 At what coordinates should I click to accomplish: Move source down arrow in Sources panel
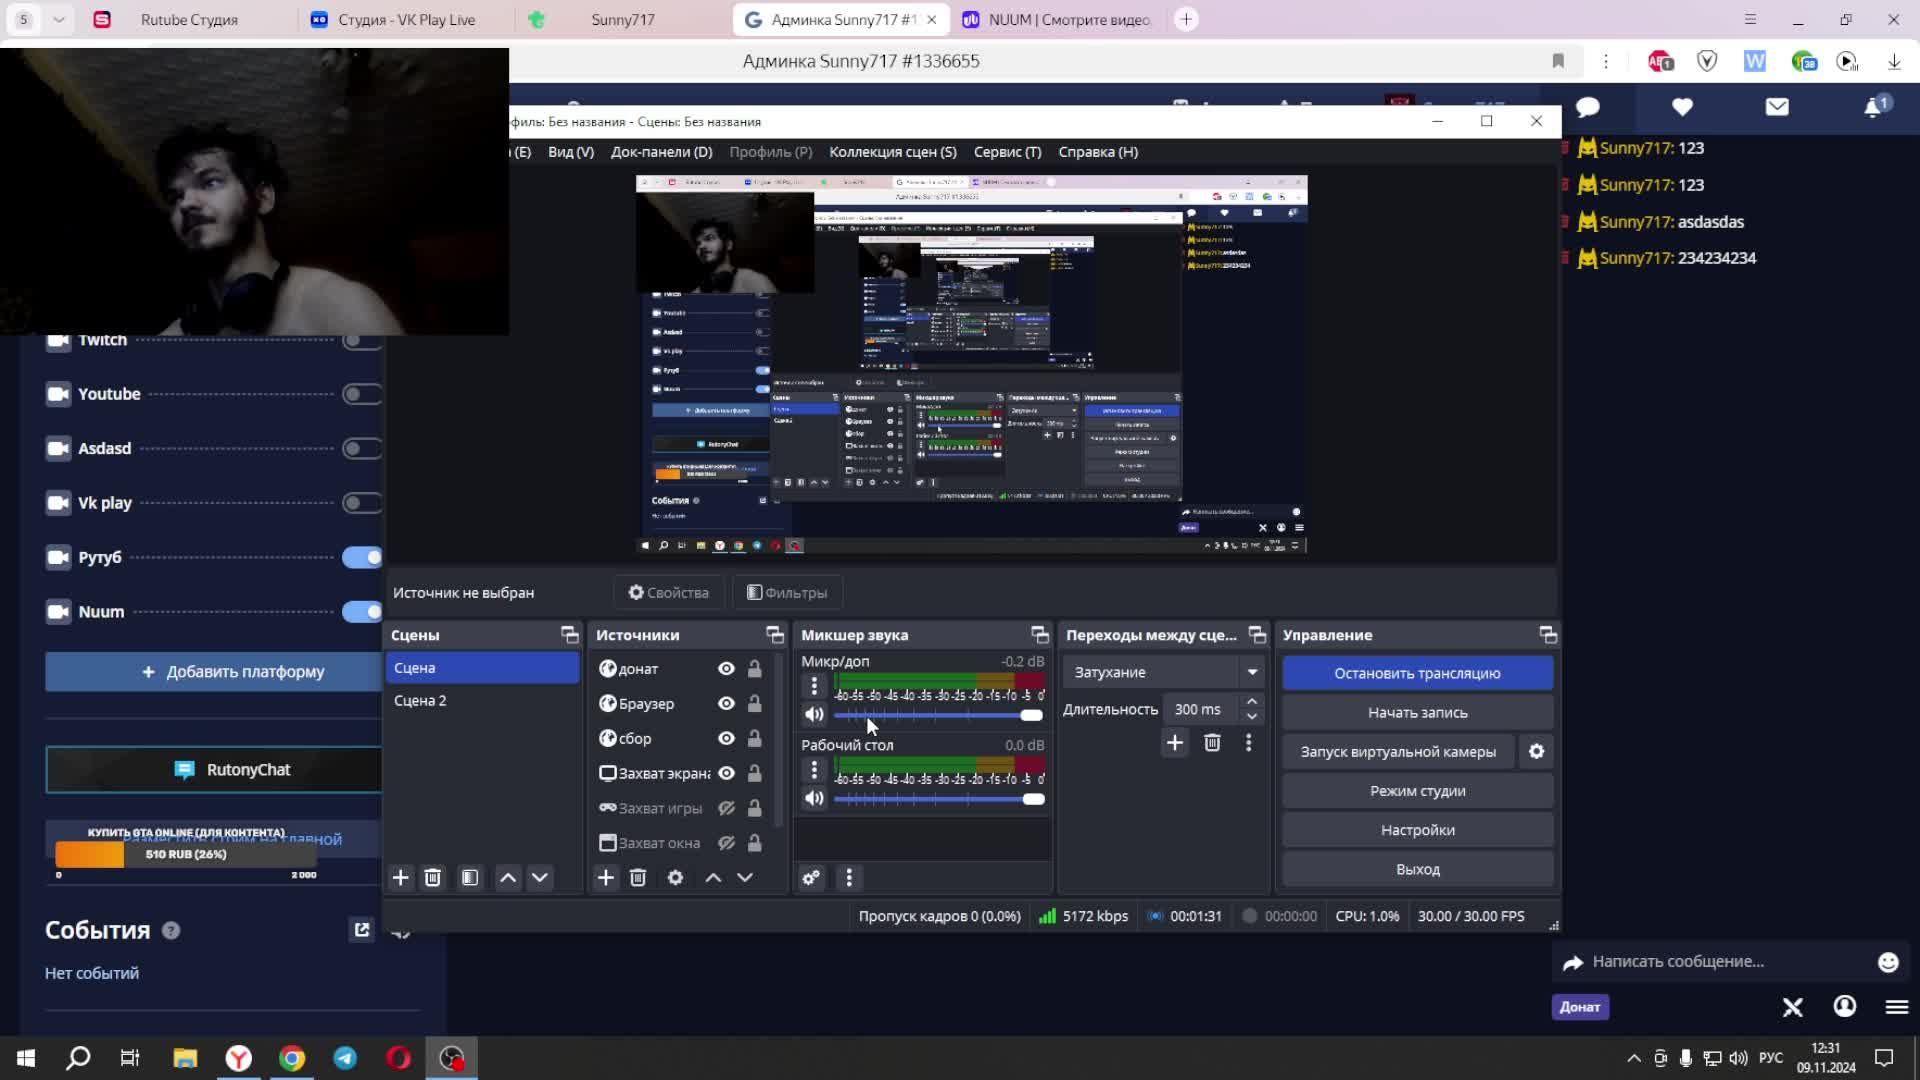point(745,878)
